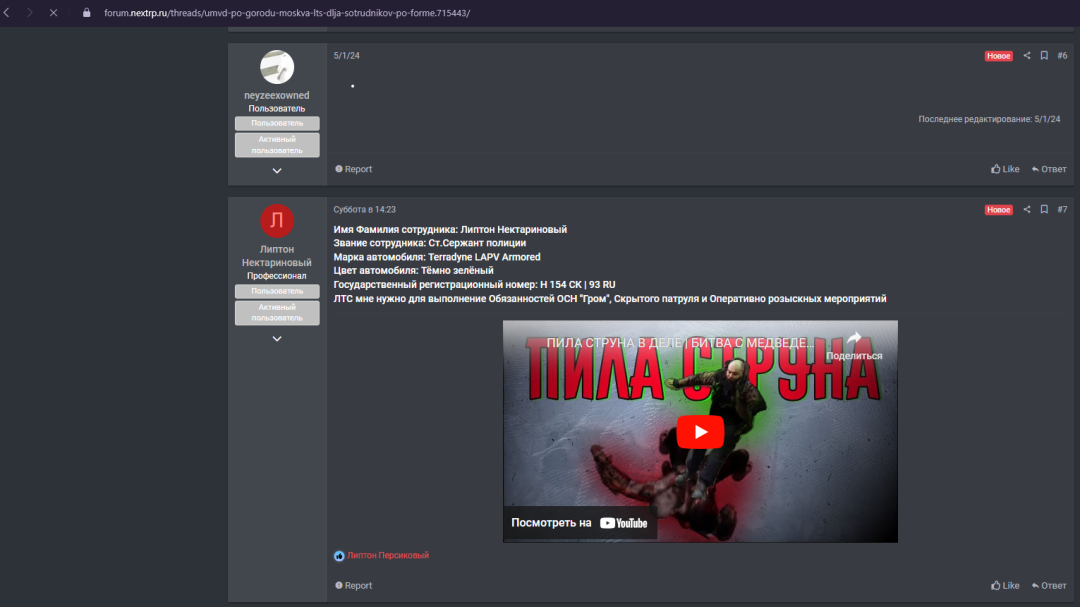Report post #6

[x=353, y=169]
